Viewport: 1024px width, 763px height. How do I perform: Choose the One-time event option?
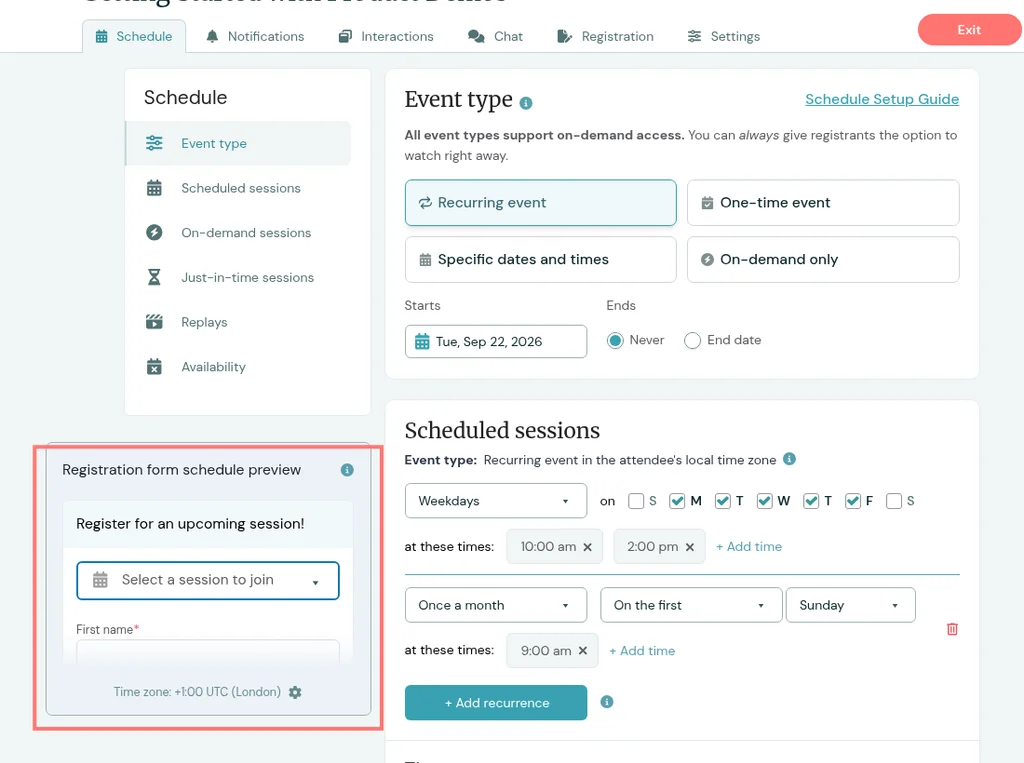click(823, 203)
